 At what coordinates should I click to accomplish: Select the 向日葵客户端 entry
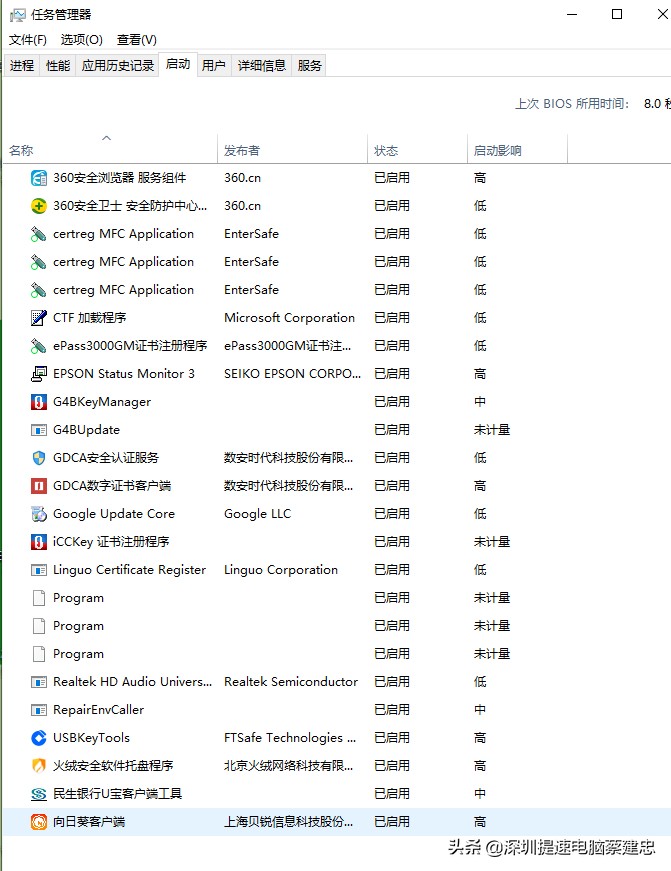coord(89,822)
